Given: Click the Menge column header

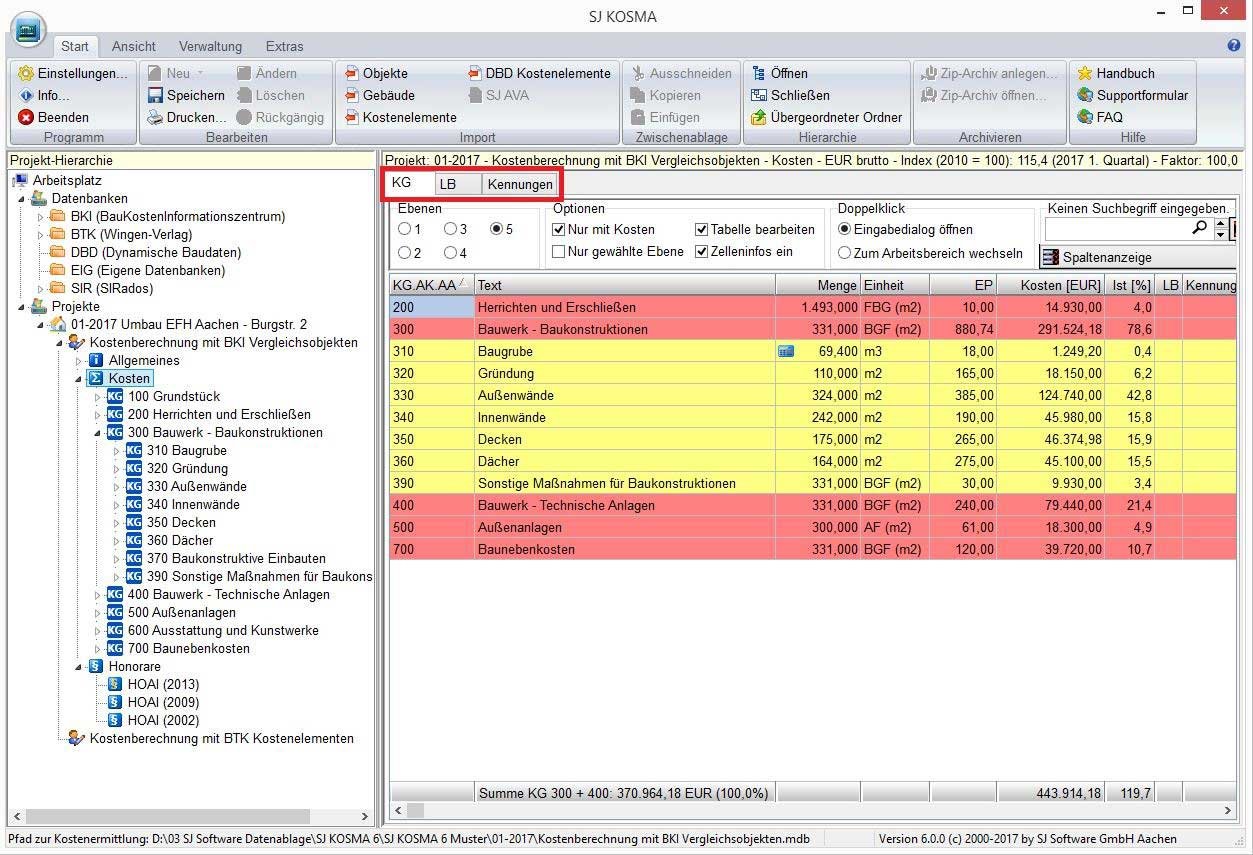Looking at the screenshot, I should pyautogui.click(x=818, y=285).
